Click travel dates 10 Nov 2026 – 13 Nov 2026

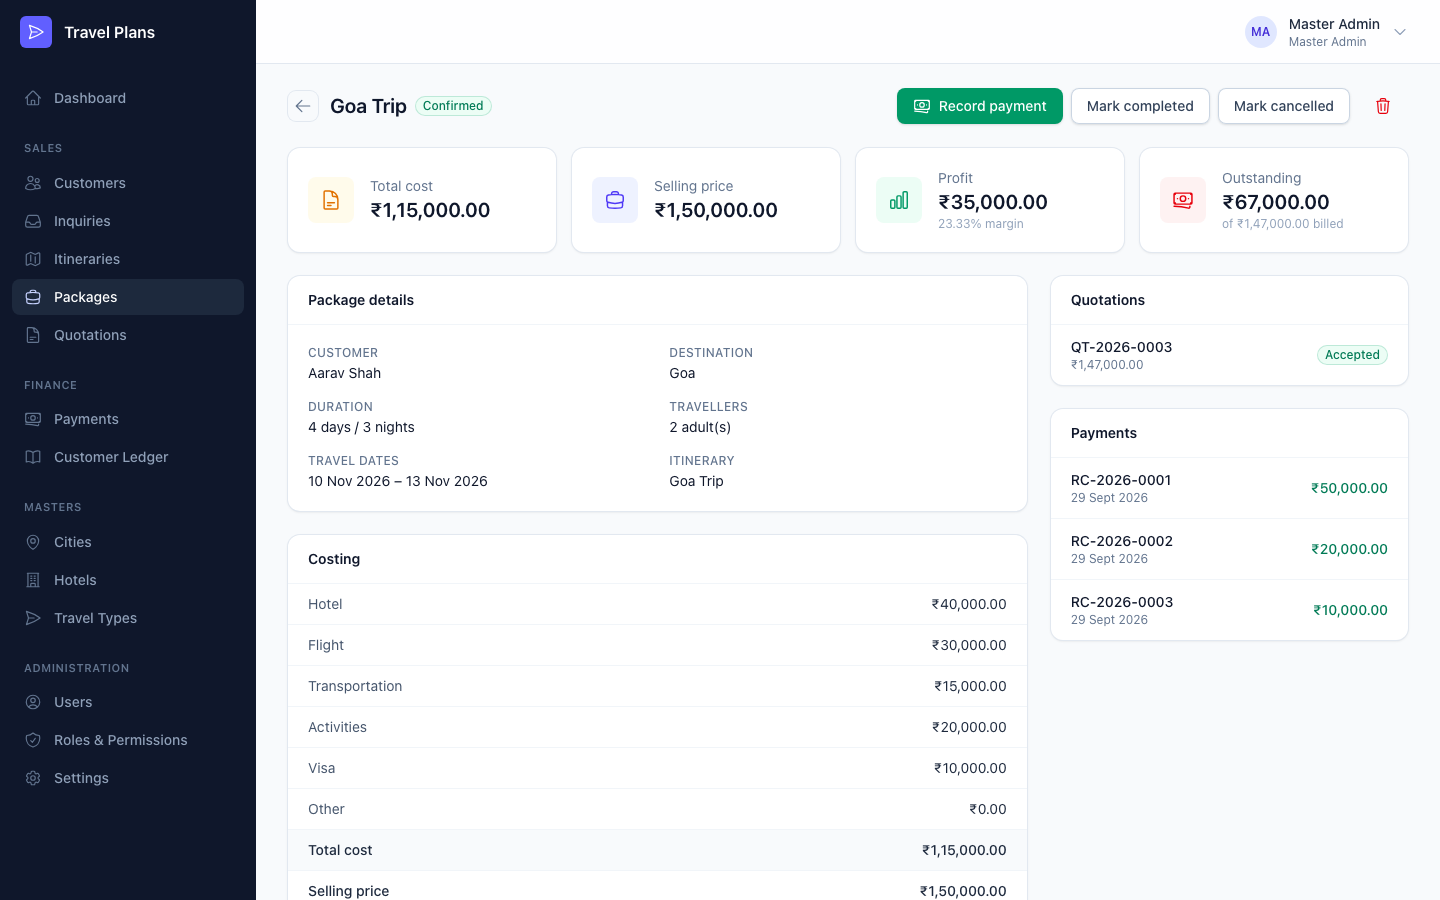[398, 481]
